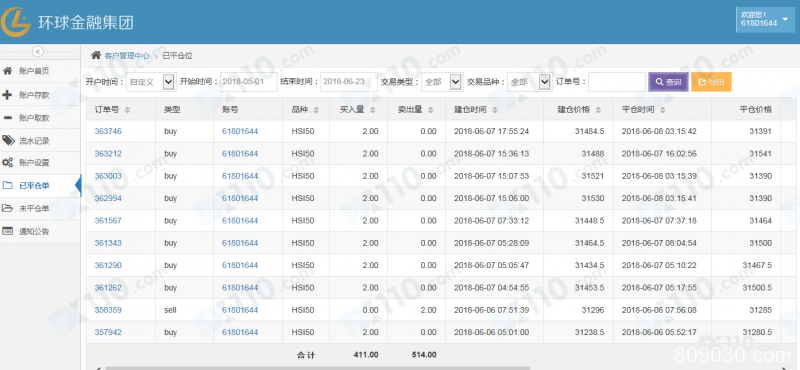Click the folder icon beside 已平仓单

tap(7, 185)
